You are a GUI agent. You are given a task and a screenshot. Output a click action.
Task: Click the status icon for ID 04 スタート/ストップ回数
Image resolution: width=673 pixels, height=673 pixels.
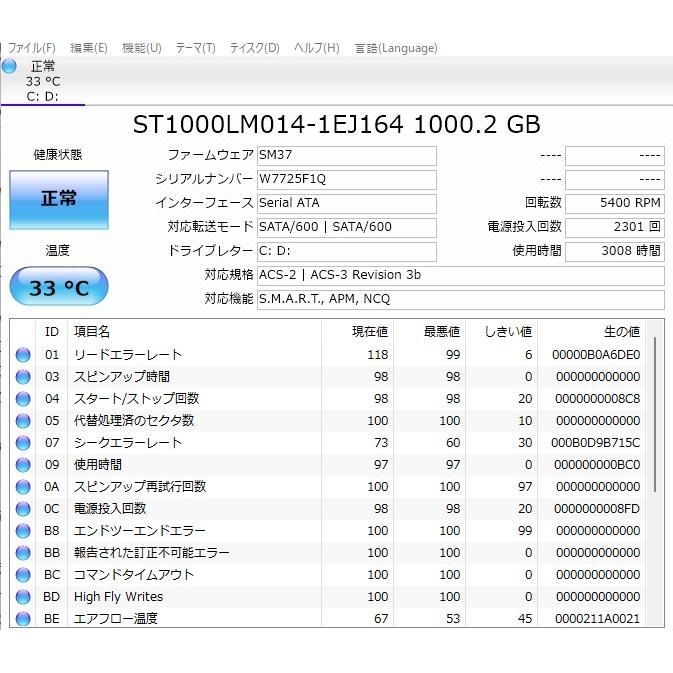coord(23,399)
